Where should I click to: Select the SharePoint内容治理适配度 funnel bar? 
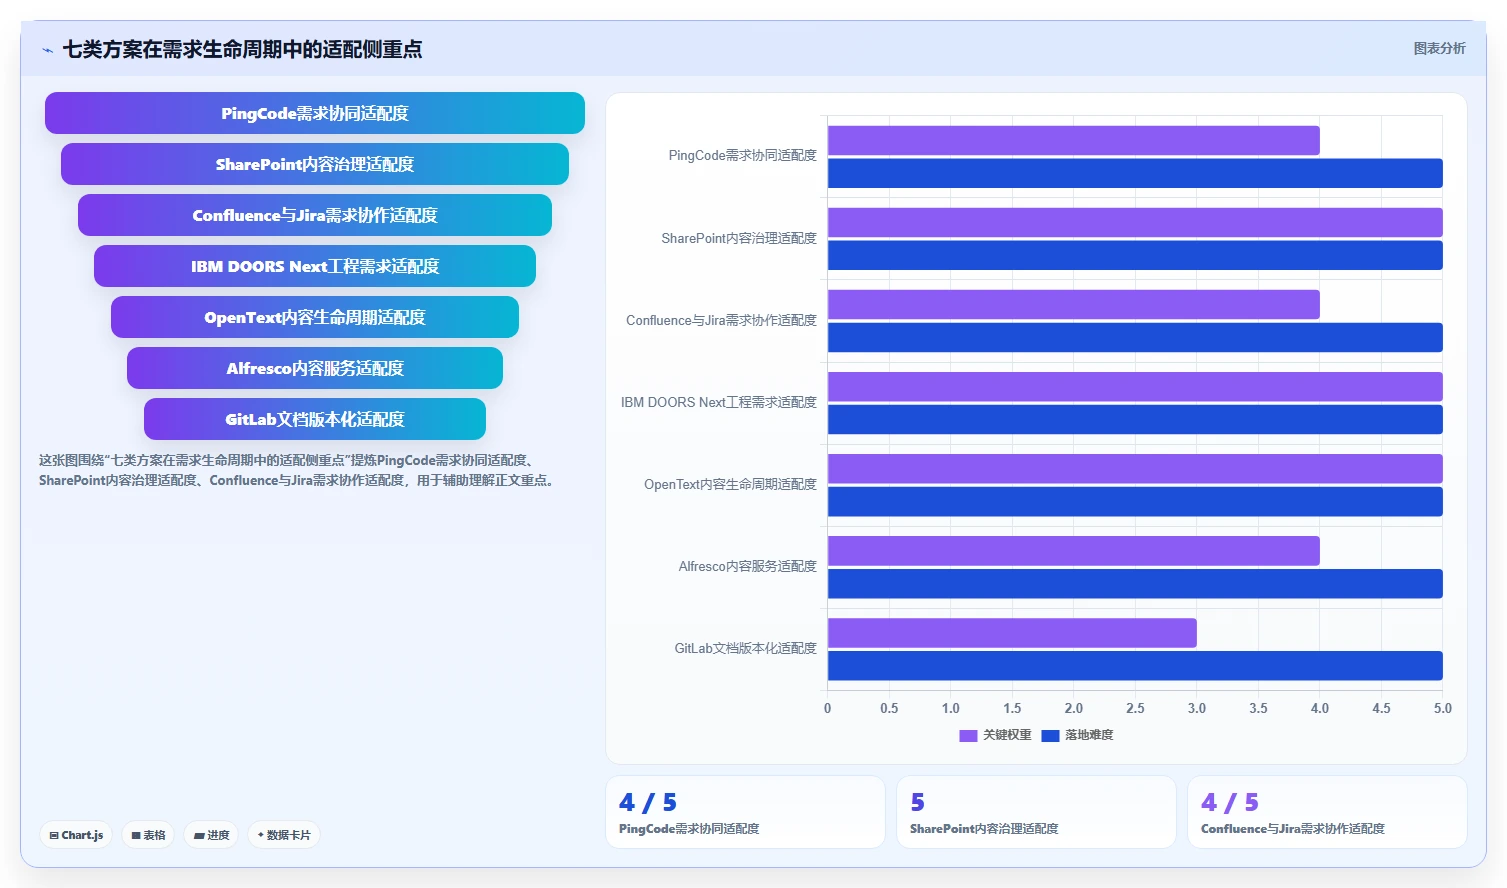click(315, 164)
